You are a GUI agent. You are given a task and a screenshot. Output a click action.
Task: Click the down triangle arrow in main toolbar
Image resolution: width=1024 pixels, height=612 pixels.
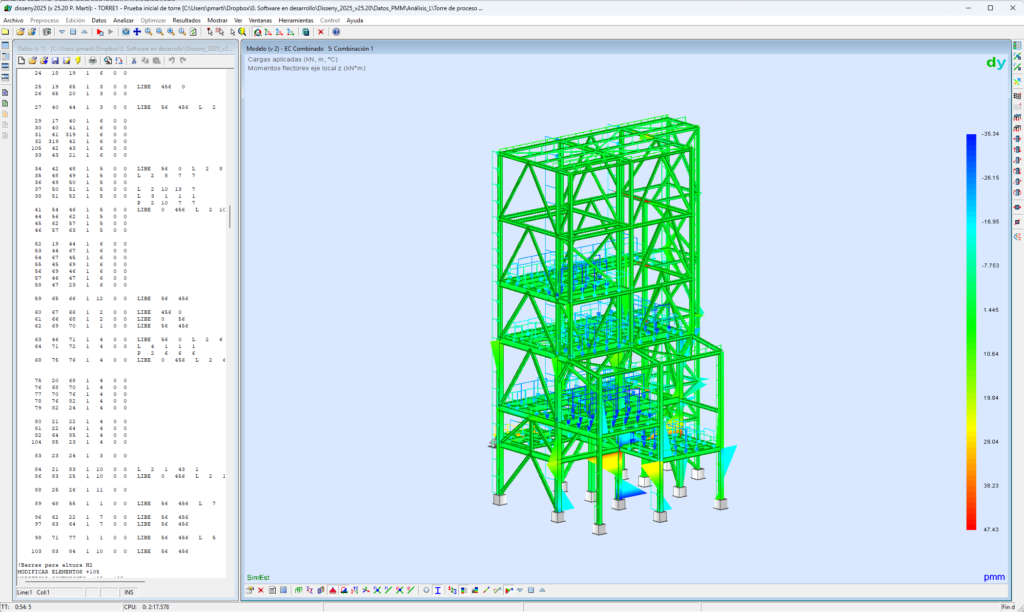click(62, 32)
